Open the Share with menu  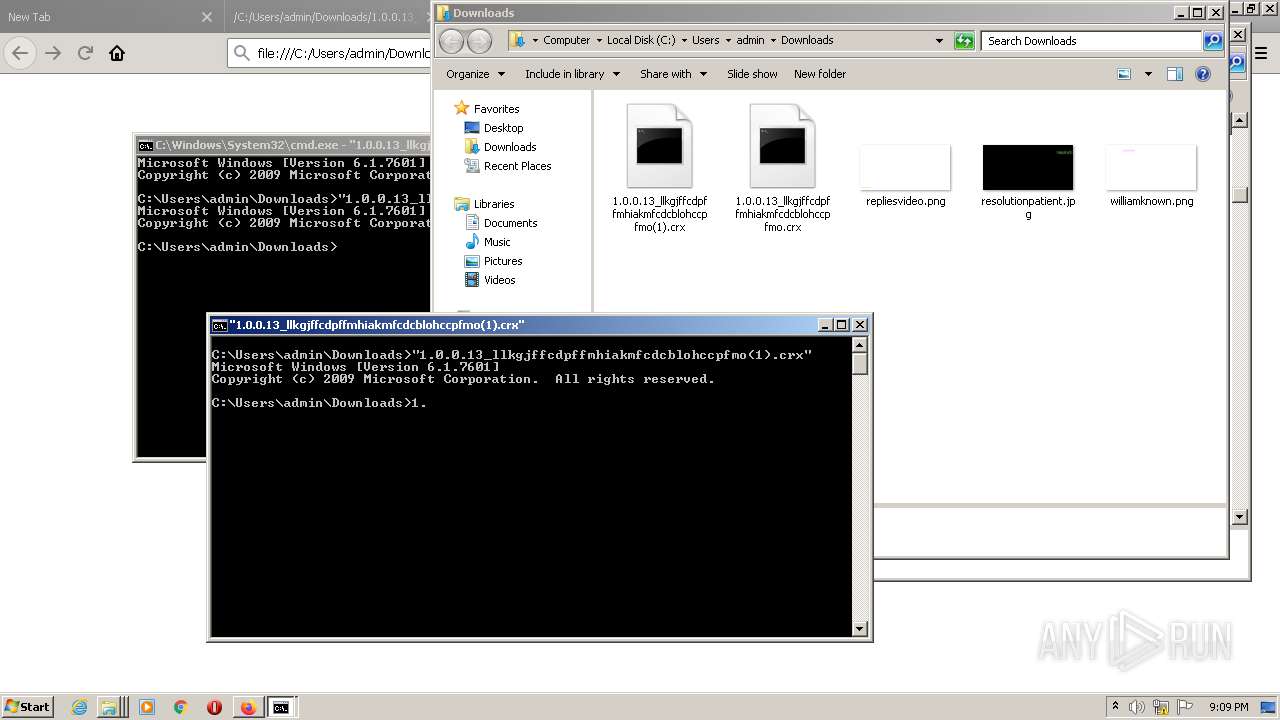click(x=673, y=74)
